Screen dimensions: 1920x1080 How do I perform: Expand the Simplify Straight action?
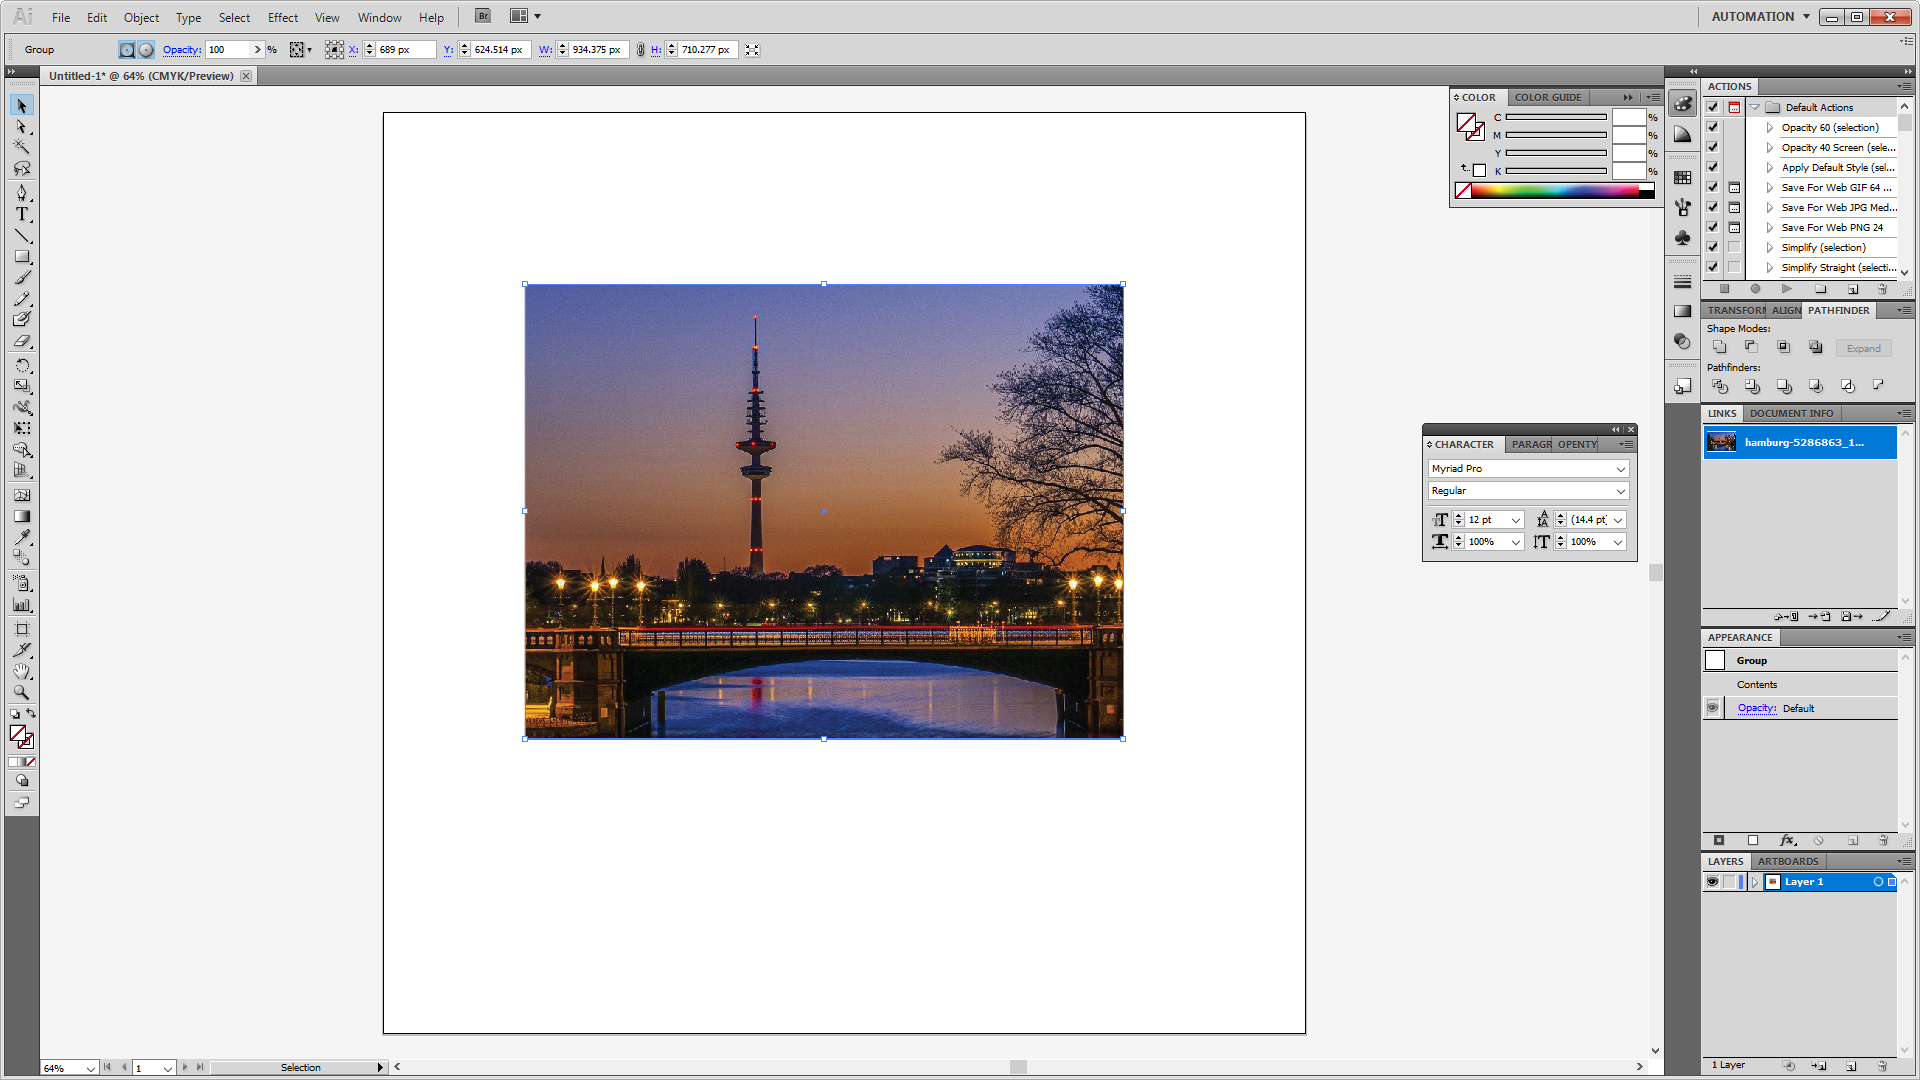[x=1769, y=267]
